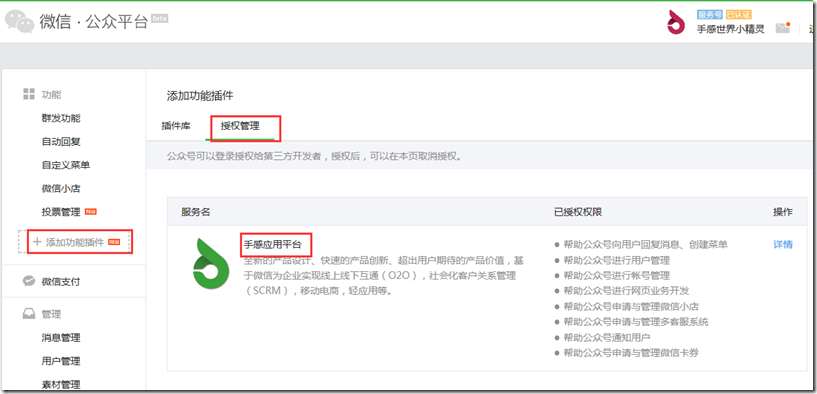Click the 微信·公众平台 title
The width and height of the screenshot is (817, 394).
coord(94,21)
